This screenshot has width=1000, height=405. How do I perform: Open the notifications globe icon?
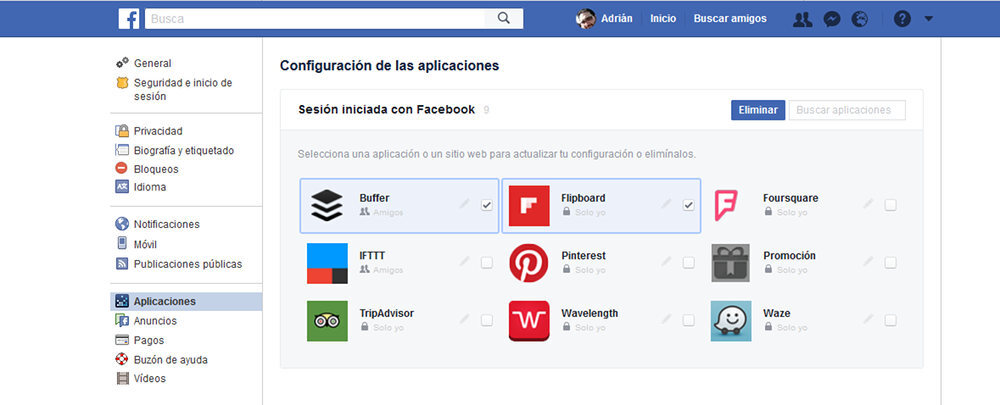860,19
